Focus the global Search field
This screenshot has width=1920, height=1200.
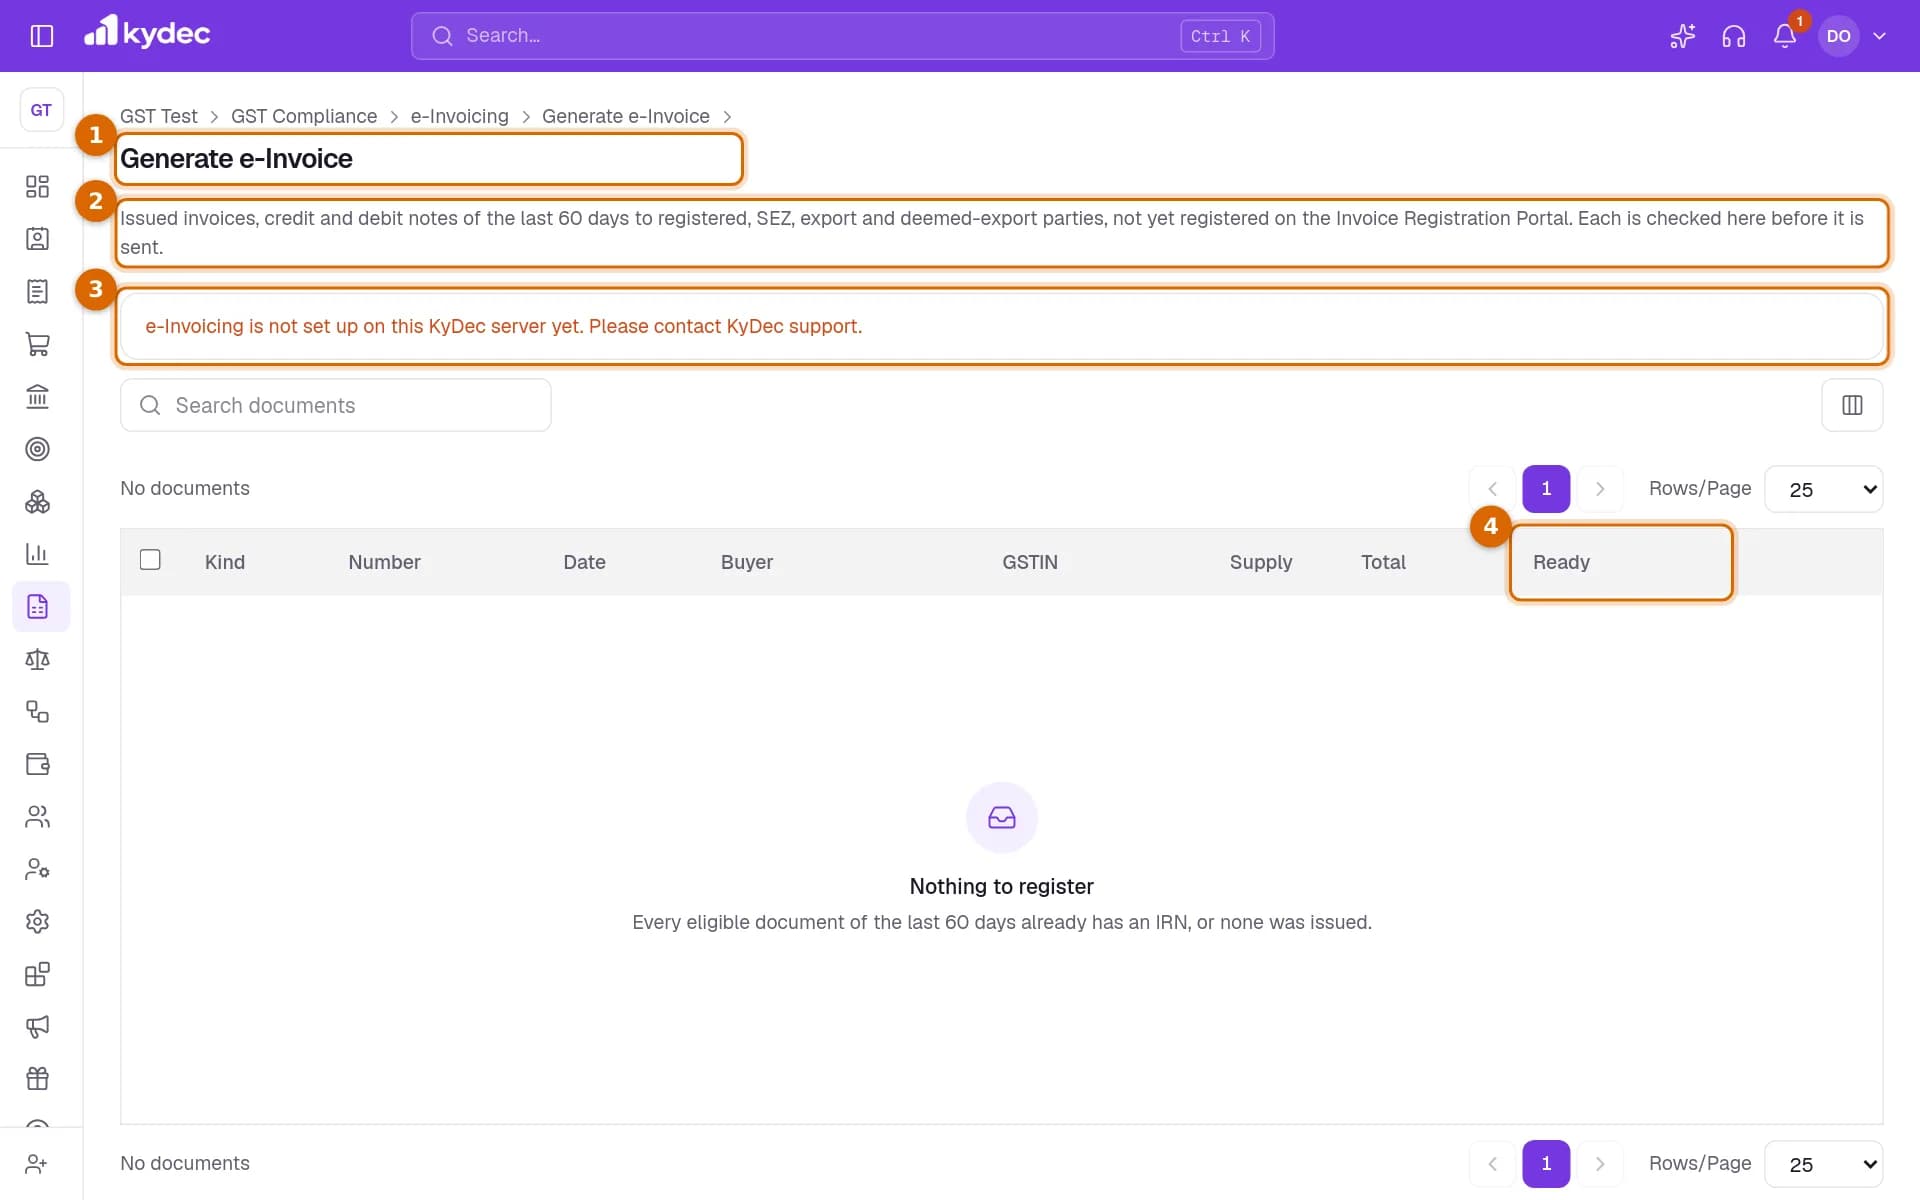(842, 36)
